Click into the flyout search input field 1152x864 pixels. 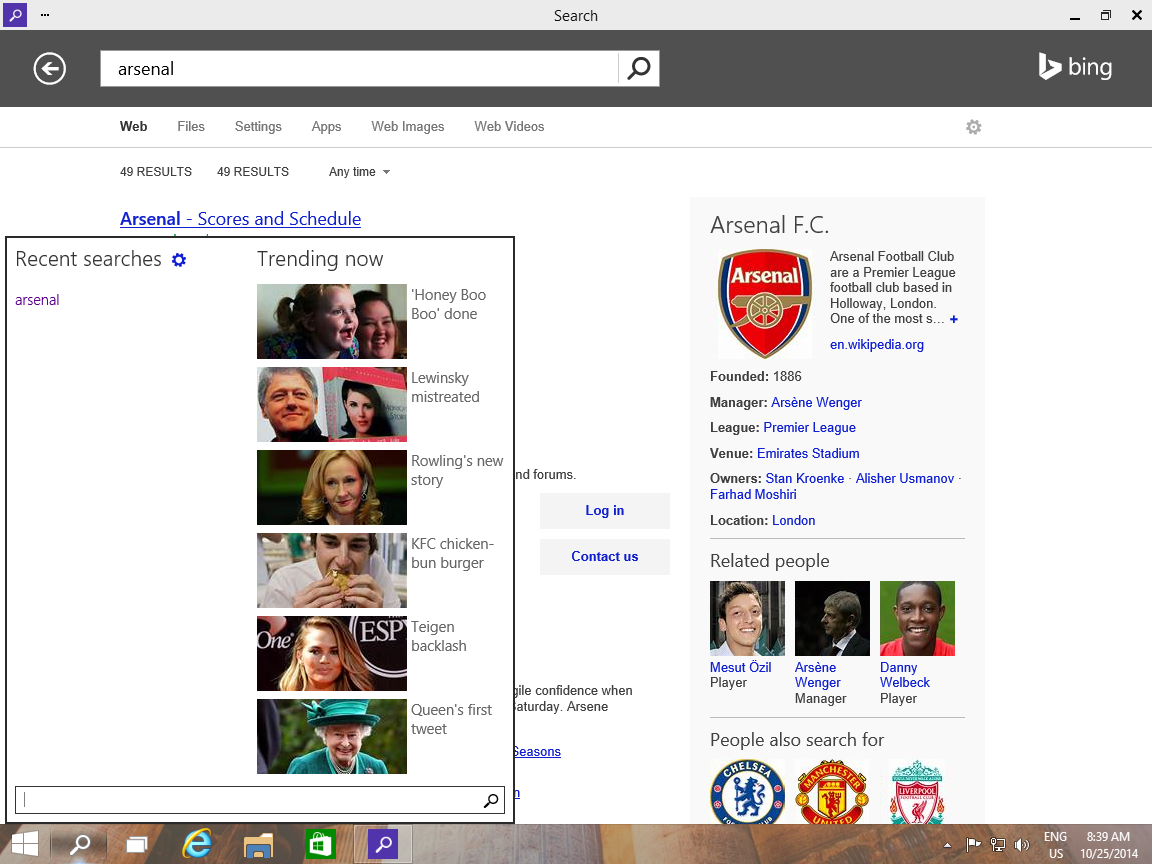point(250,800)
